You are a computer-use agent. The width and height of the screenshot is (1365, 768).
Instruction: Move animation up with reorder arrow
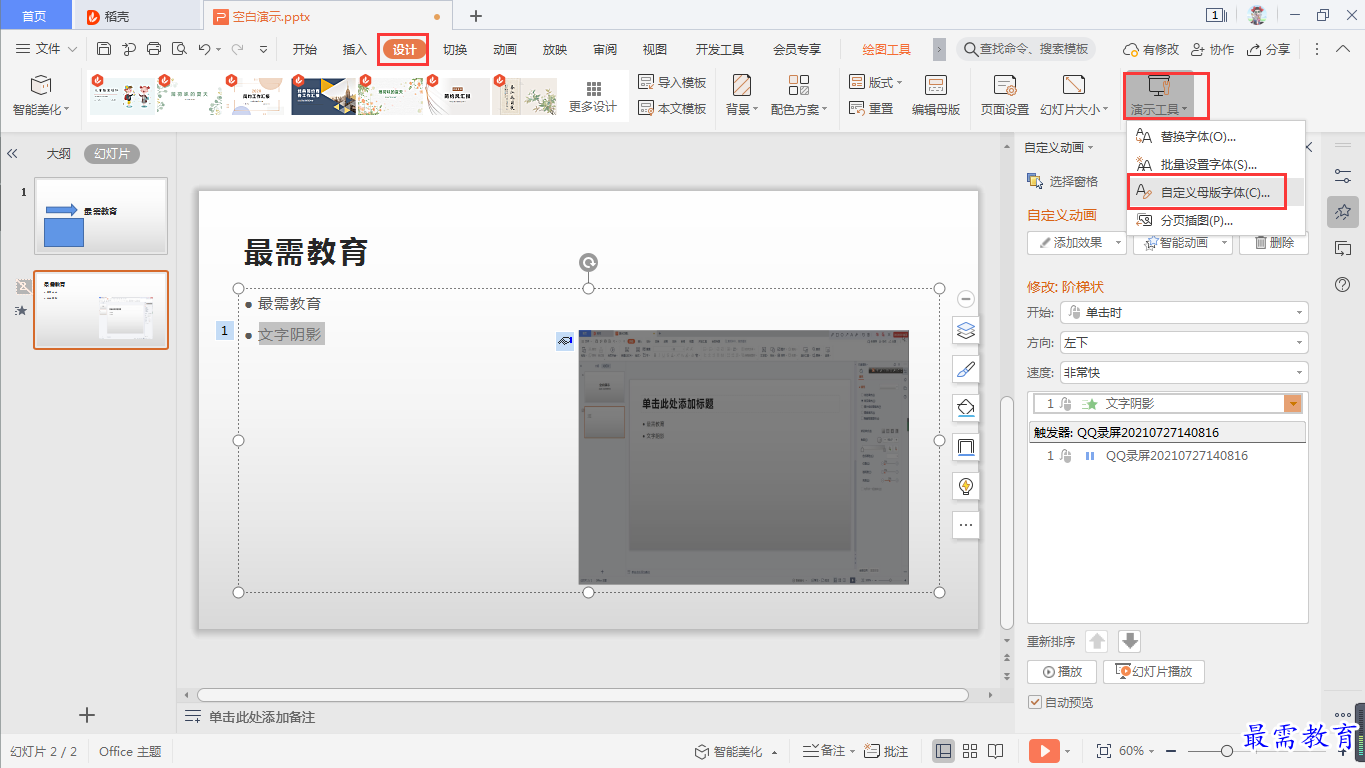pos(1097,642)
